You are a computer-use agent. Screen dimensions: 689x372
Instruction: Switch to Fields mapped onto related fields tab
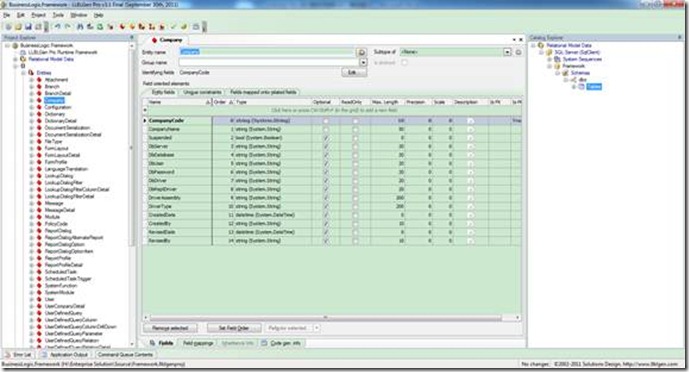[263, 92]
